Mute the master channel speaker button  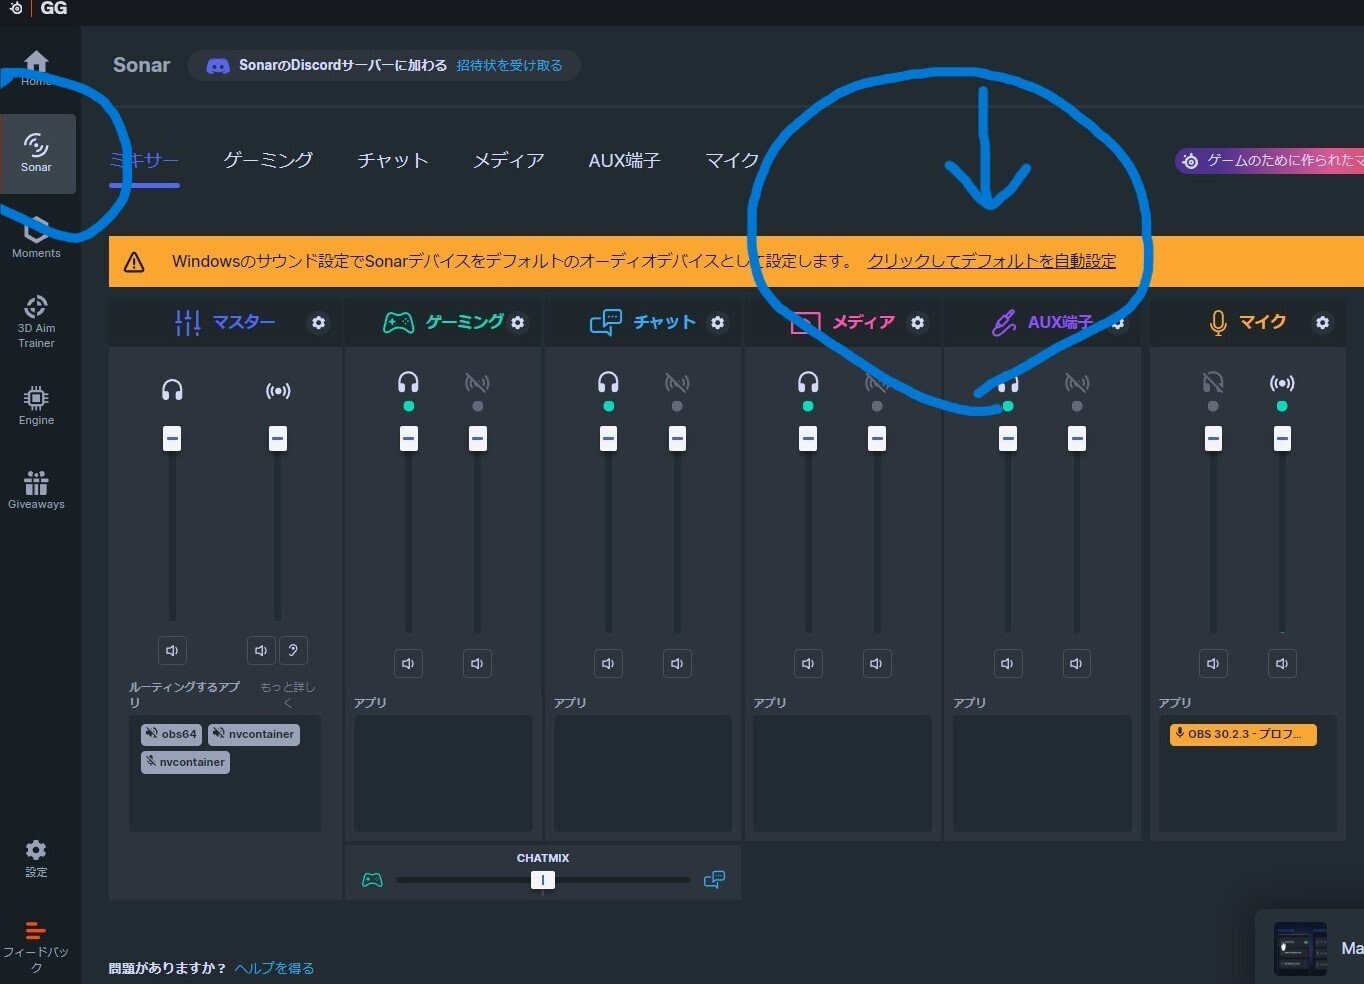(x=172, y=650)
